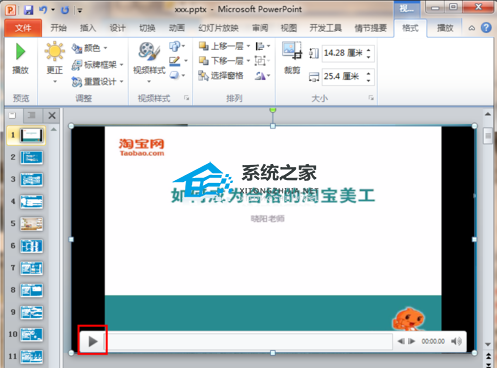Step the video backward a frame
The width and height of the screenshot is (497, 368).
401,341
